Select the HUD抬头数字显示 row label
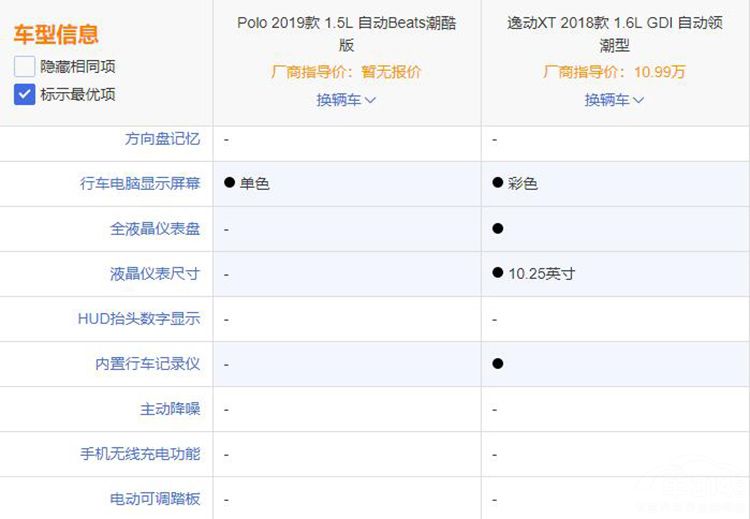The image size is (750, 519). (139, 319)
